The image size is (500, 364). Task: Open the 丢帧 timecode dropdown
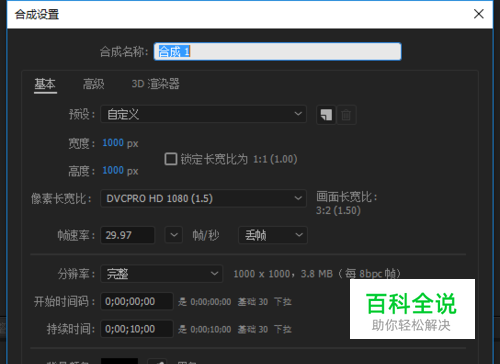pyautogui.click(x=273, y=235)
